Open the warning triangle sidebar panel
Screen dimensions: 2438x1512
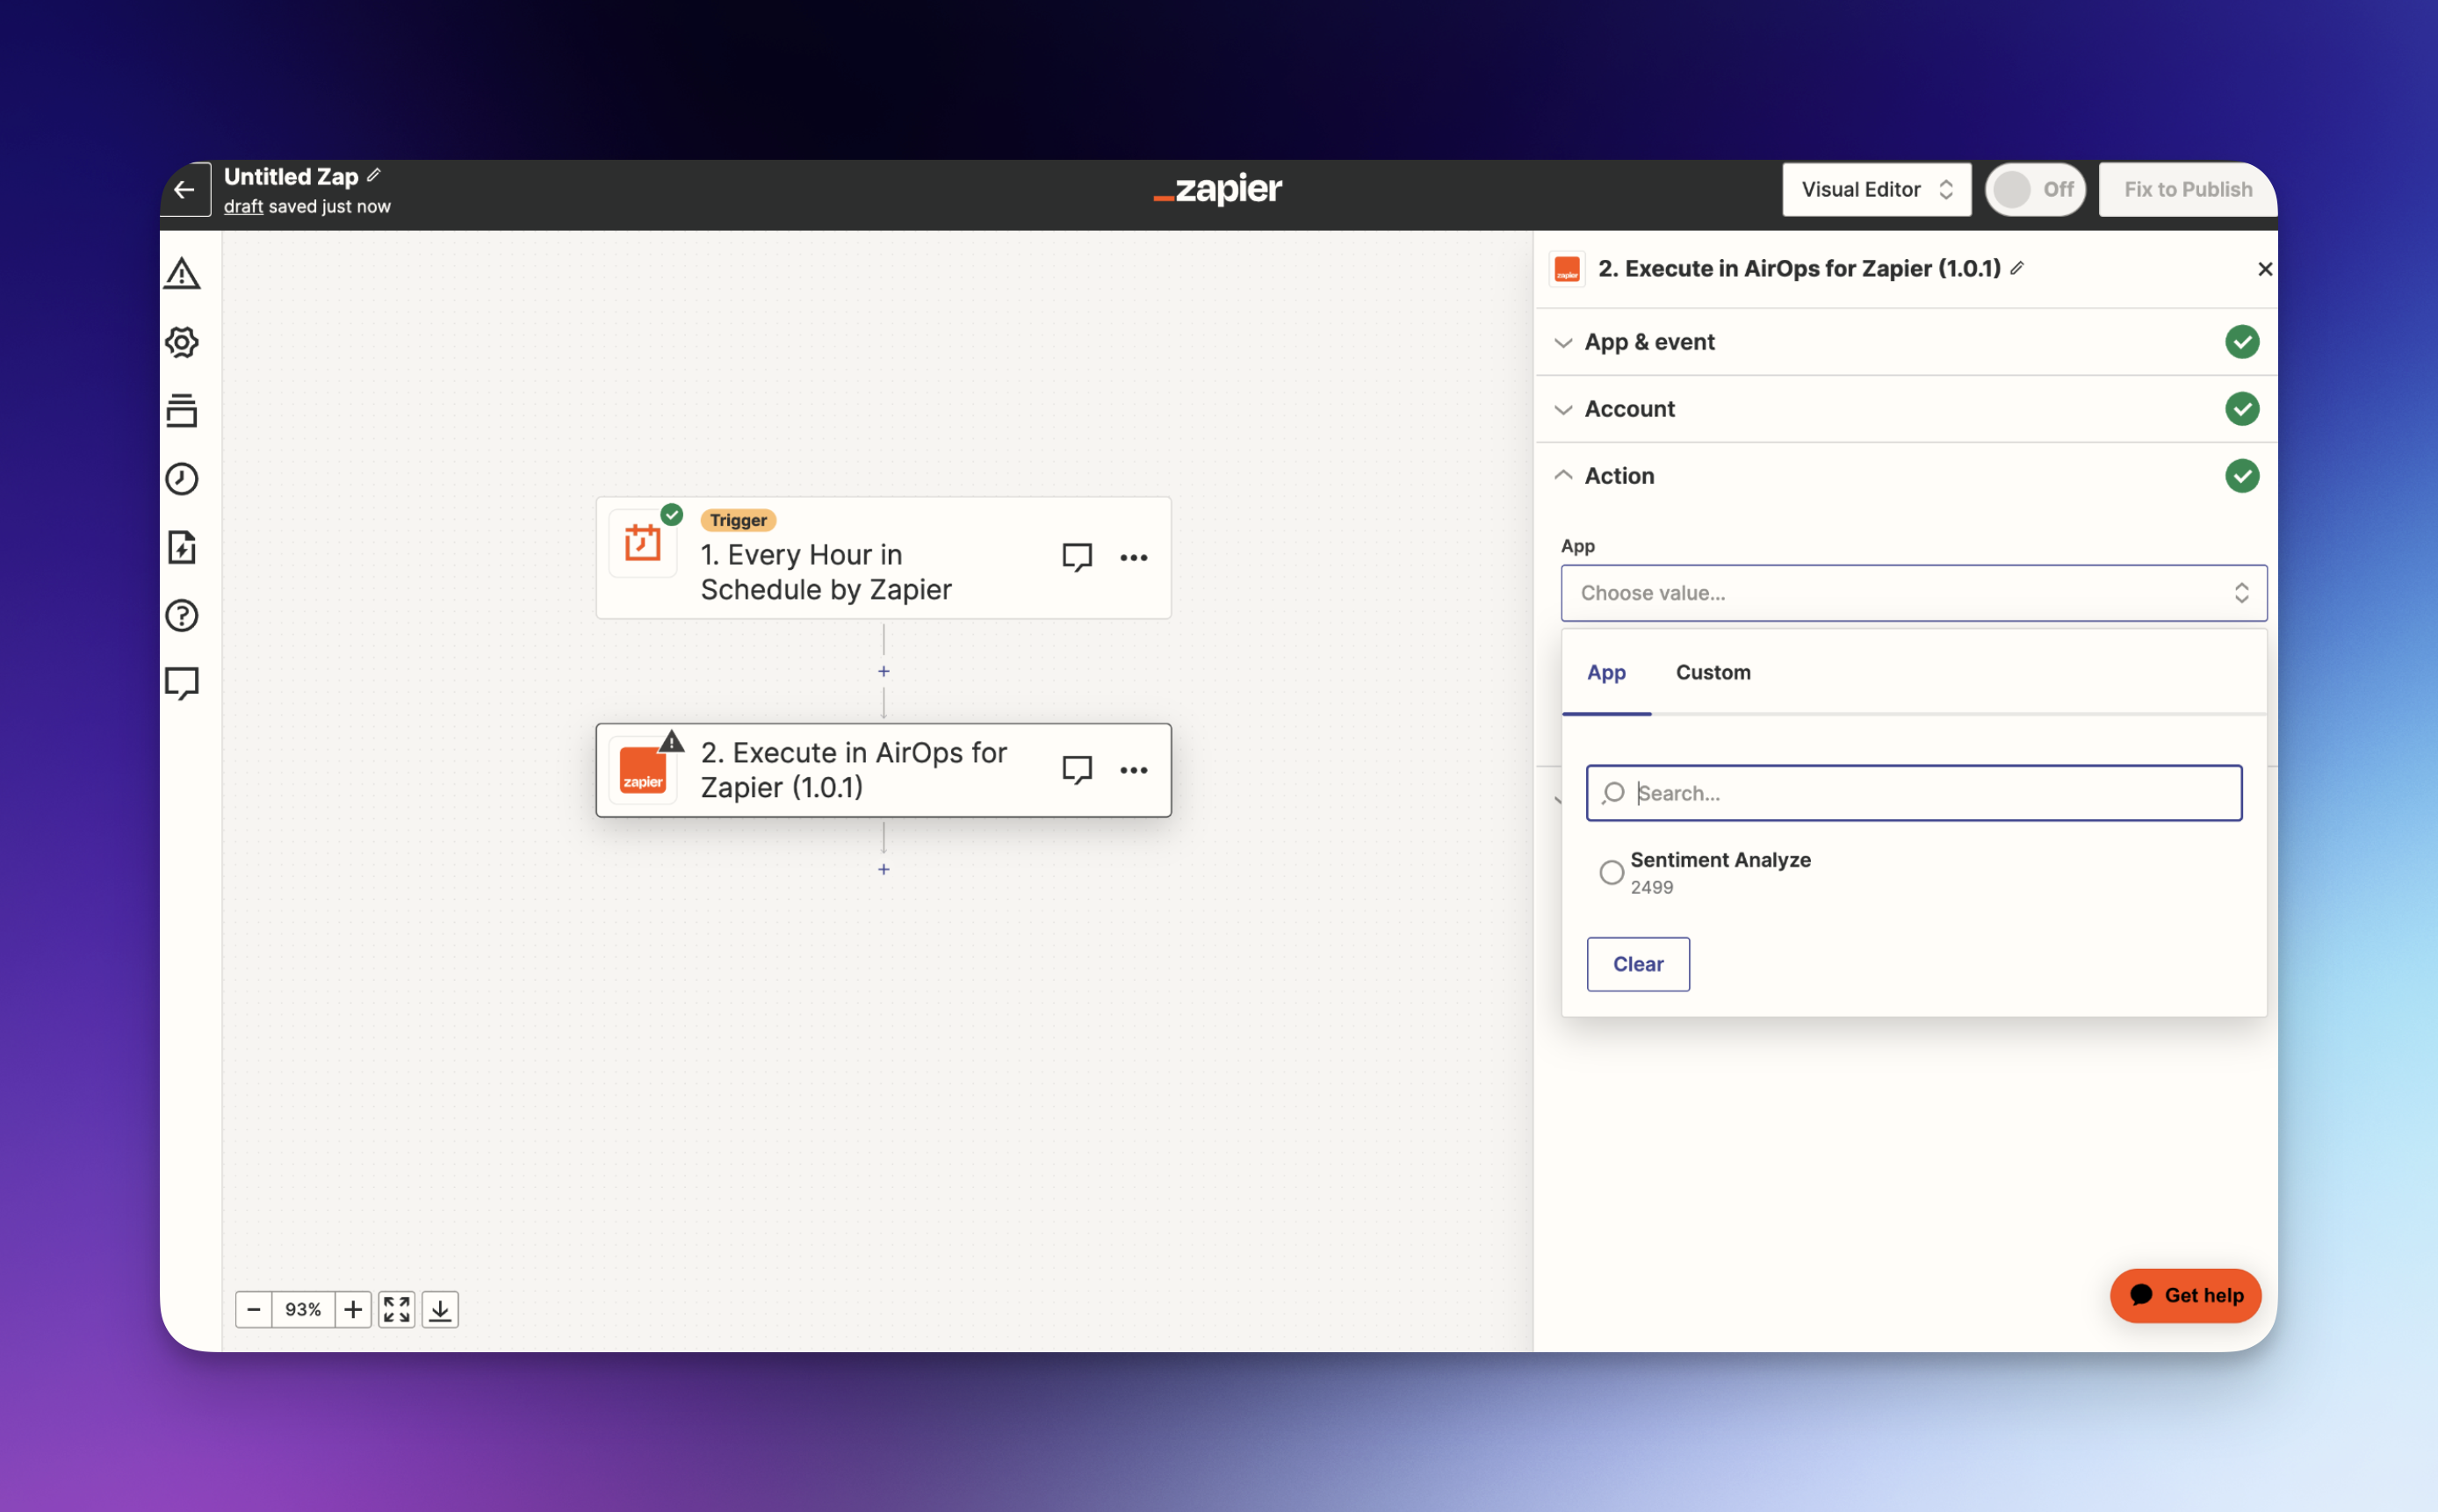182,273
